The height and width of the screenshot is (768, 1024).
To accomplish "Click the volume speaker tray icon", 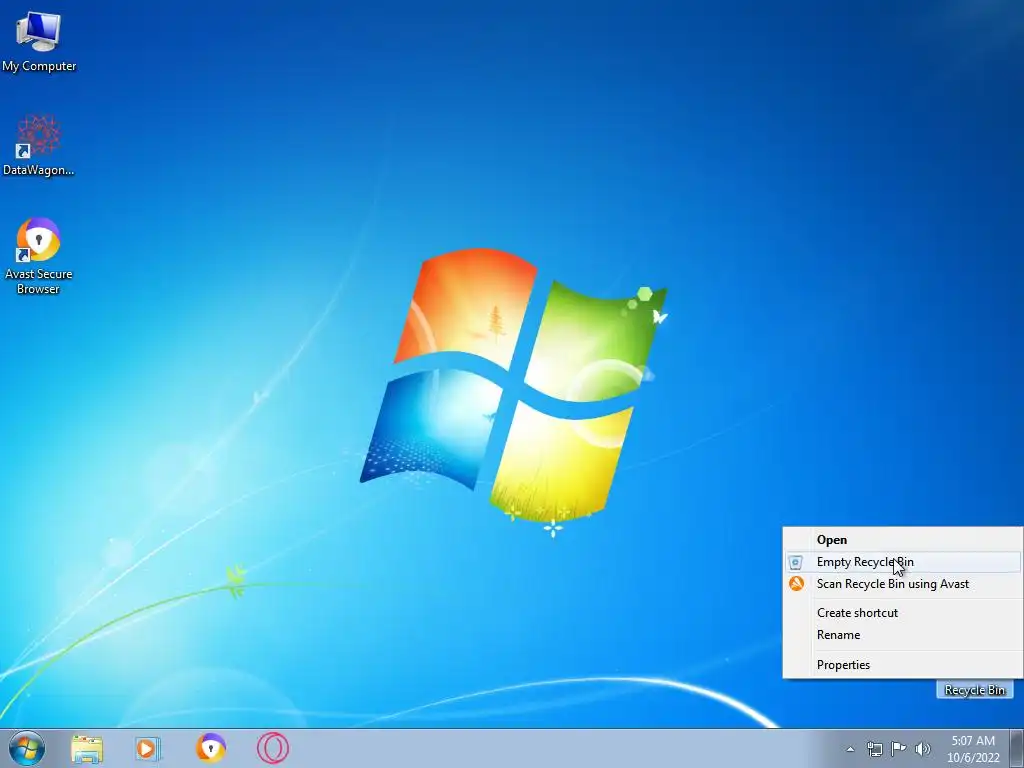I will pyautogui.click(x=923, y=749).
